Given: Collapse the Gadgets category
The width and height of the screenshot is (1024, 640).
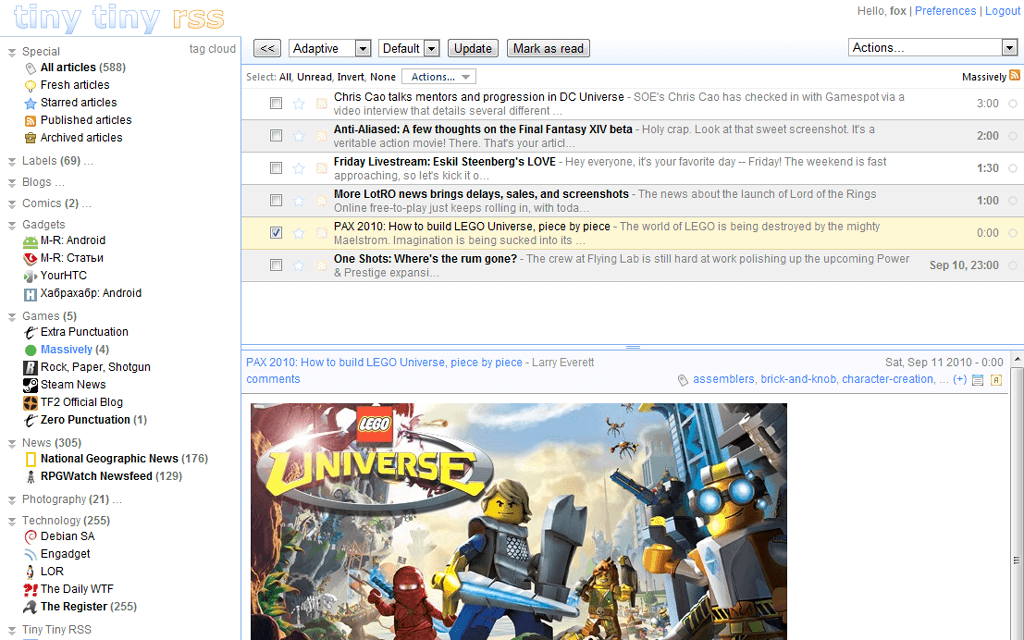Looking at the screenshot, I should (11, 225).
